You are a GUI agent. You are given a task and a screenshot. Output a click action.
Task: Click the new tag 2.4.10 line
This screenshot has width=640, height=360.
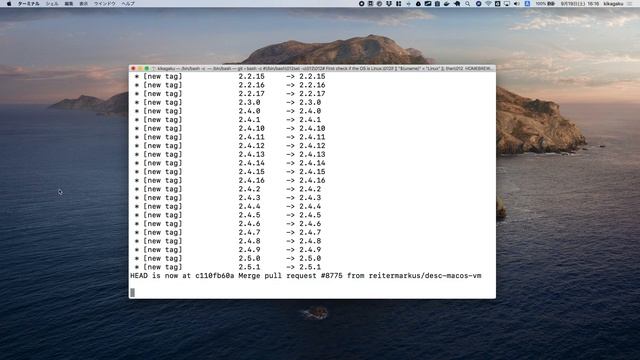click(230, 128)
